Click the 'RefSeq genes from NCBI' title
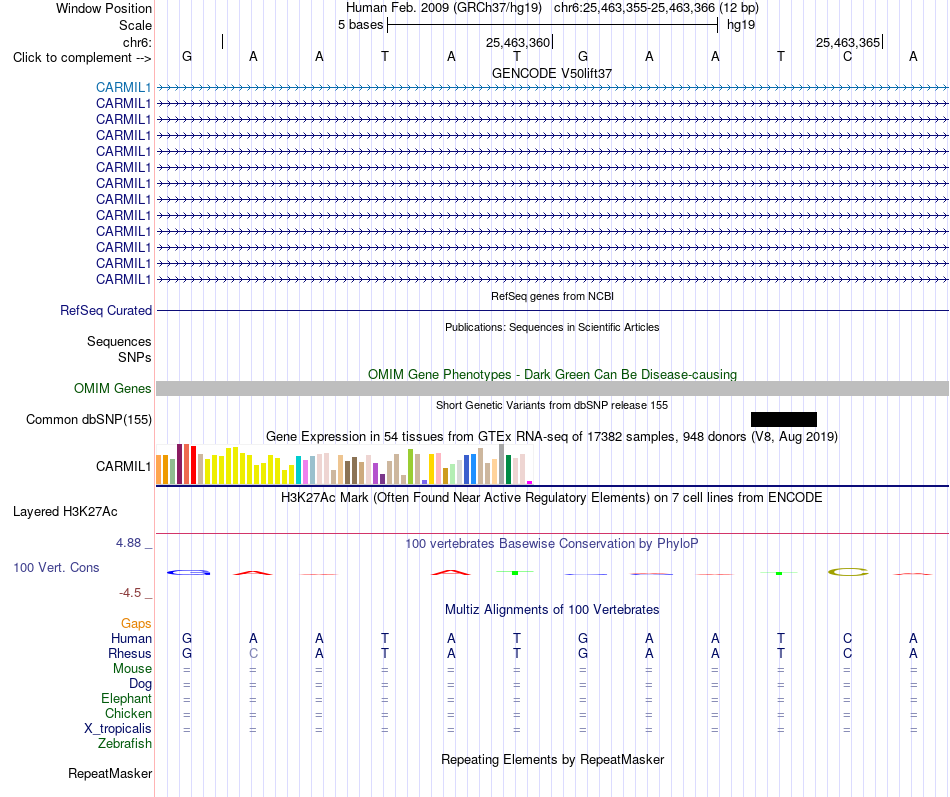 coord(552,296)
